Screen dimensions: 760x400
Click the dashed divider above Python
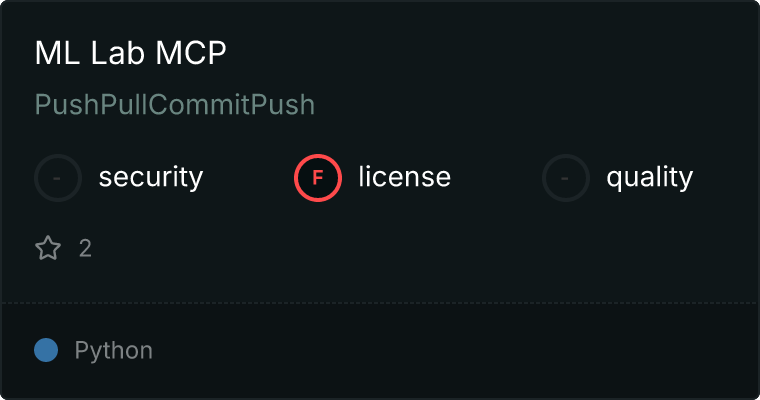click(380, 303)
